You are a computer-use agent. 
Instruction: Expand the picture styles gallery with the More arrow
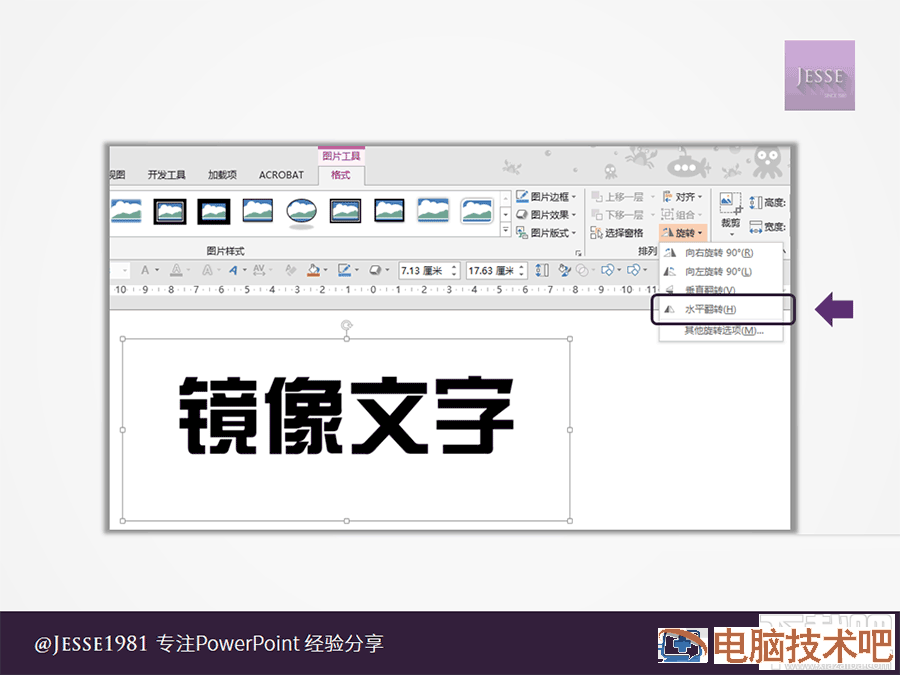506,230
